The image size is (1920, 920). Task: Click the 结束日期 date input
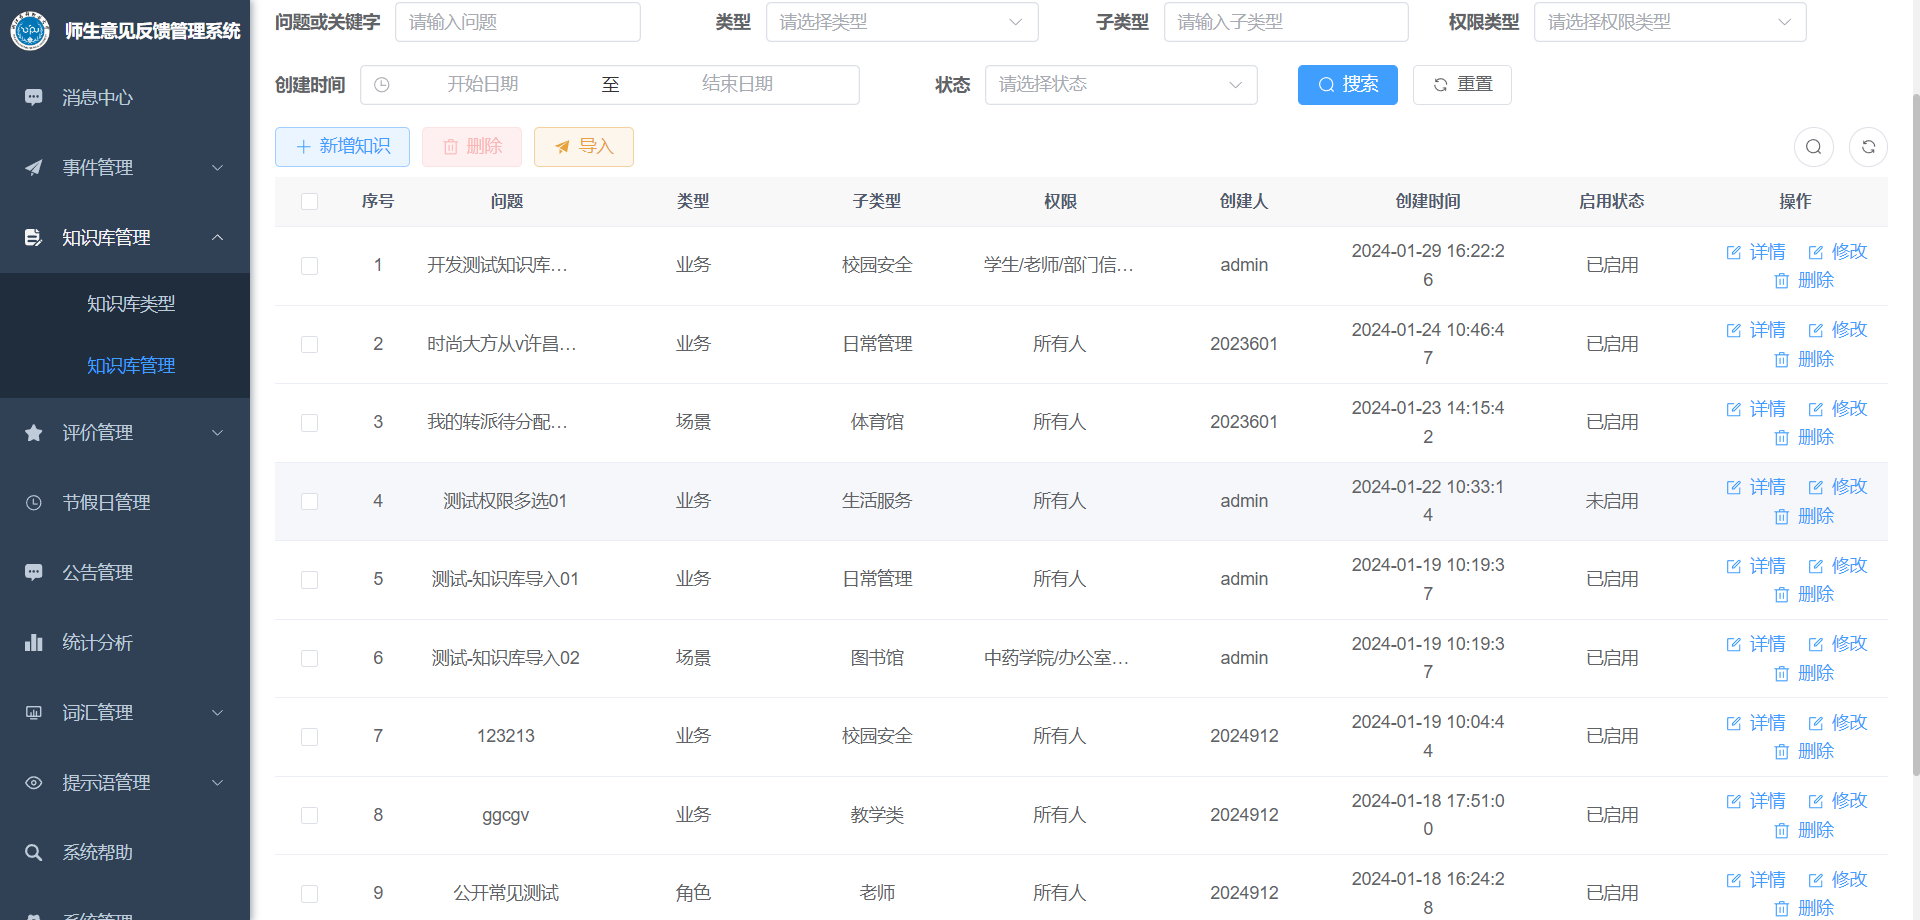pos(738,85)
